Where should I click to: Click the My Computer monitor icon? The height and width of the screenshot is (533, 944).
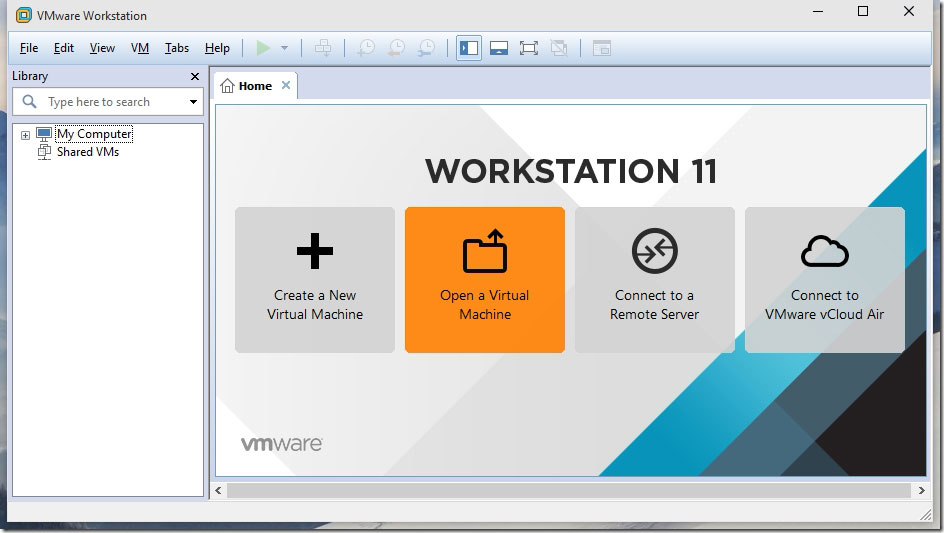point(44,134)
